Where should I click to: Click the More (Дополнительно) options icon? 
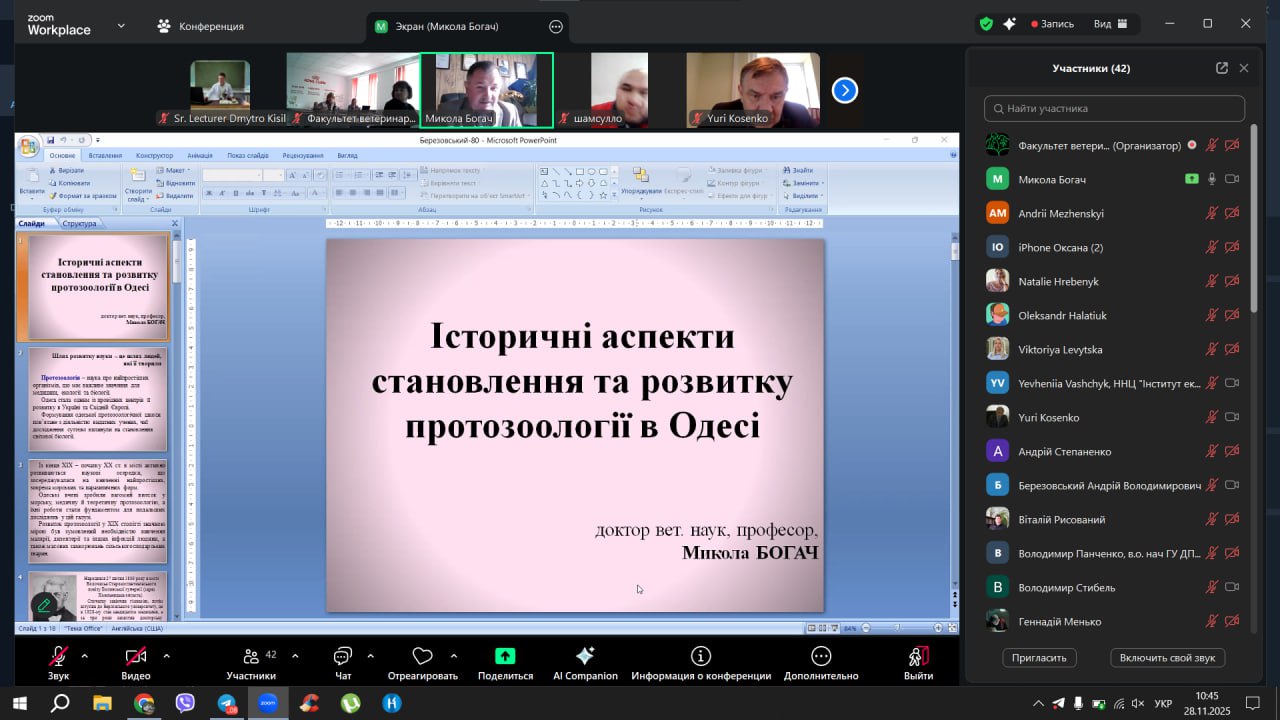[x=821, y=656]
